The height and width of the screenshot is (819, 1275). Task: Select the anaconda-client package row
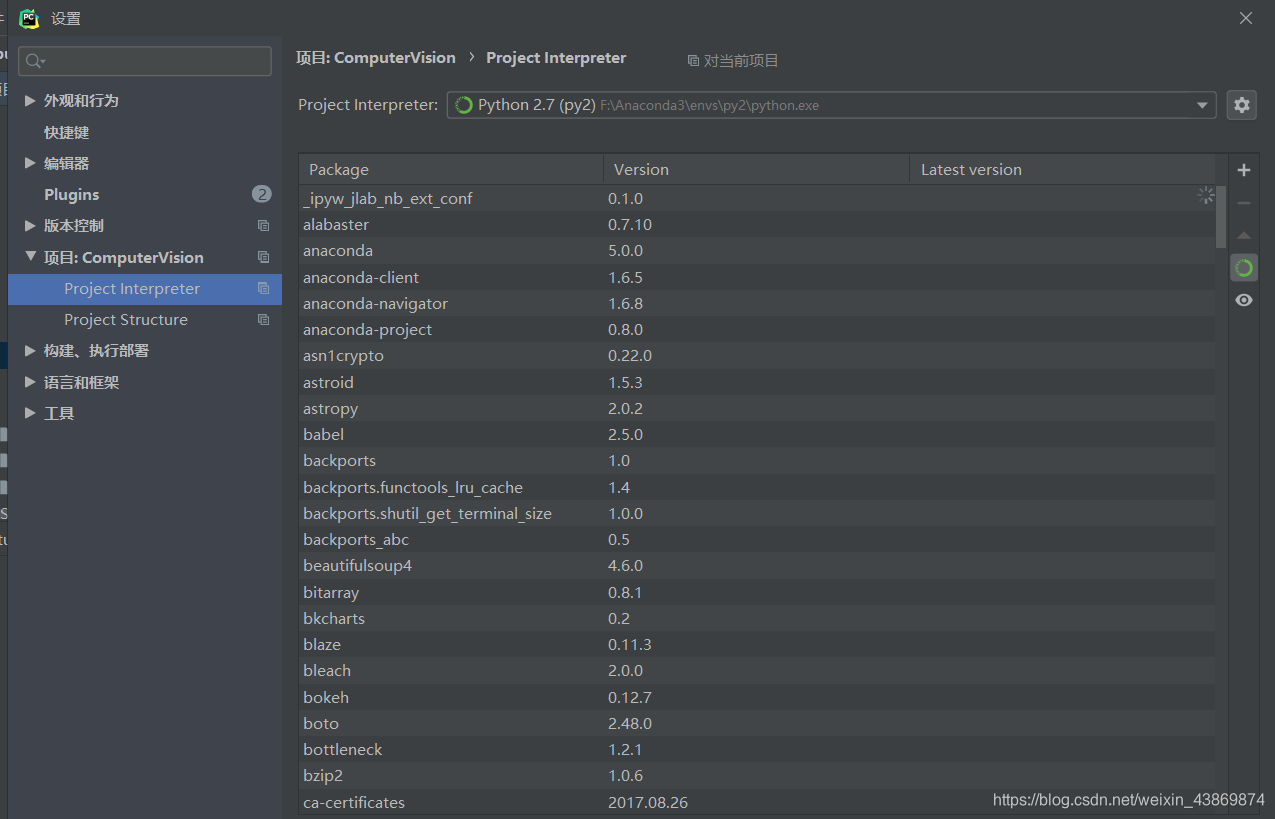coord(757,277)
